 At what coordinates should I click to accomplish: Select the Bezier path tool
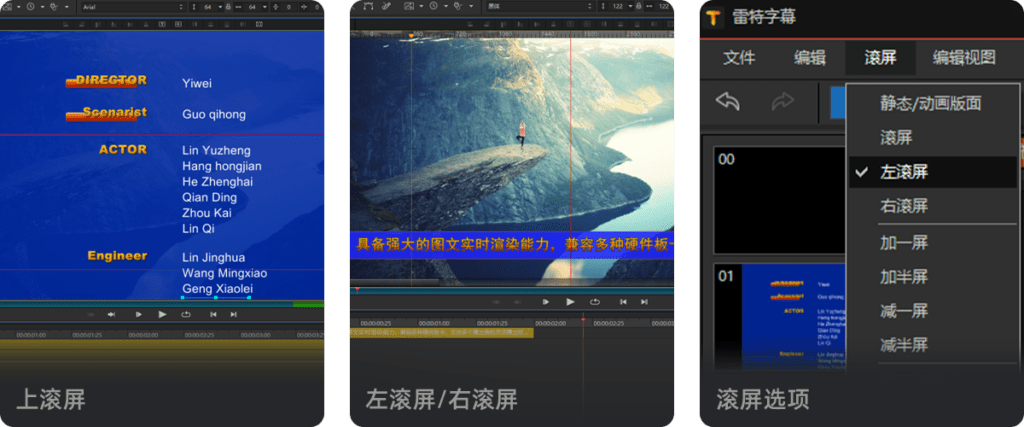368,7
